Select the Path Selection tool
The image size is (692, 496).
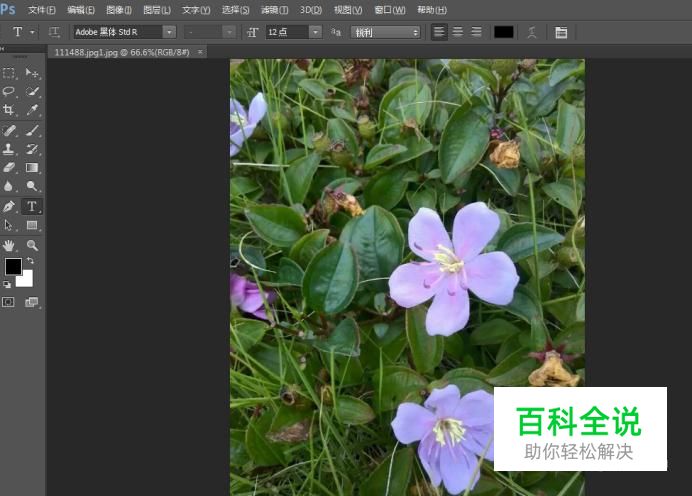[9, 225]
